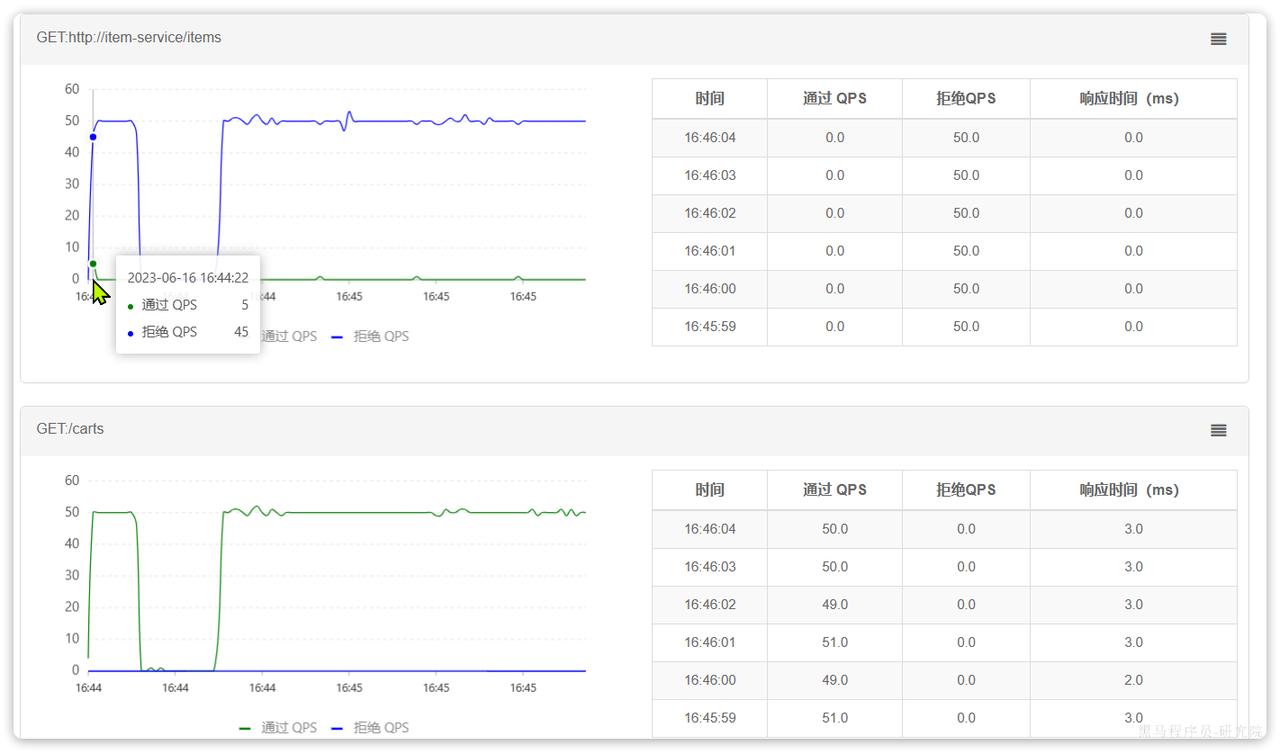The width and height of the screenshot is (1280, 754).
Task: Click the 响应时间 (ms) header in carts table
Action: click(x=1133, y=490)
